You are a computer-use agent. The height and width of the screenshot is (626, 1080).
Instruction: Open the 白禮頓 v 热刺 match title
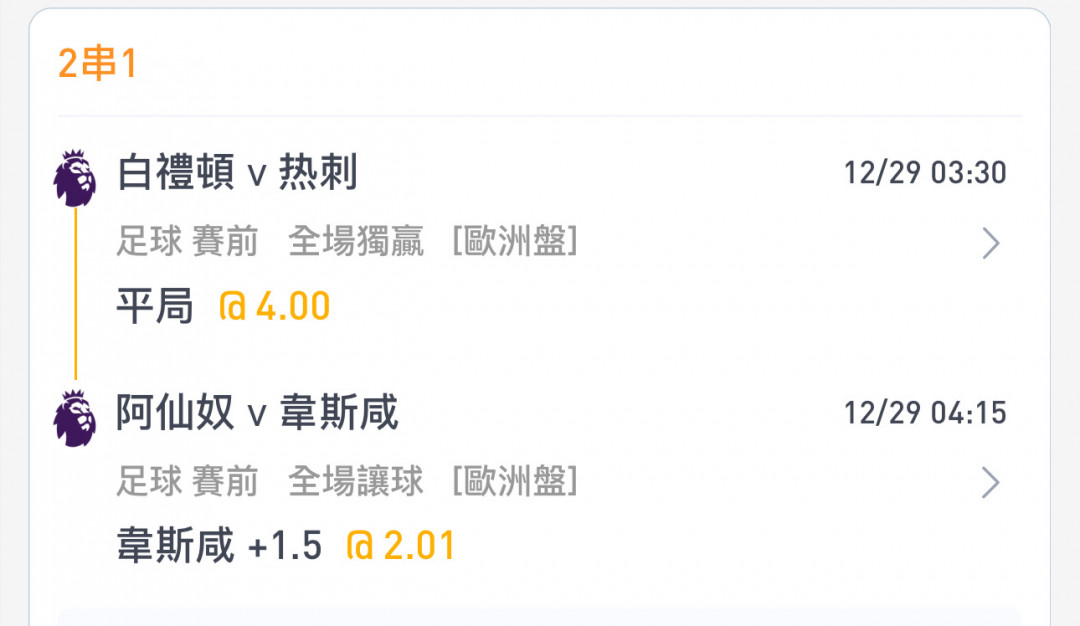click(237, 174)
